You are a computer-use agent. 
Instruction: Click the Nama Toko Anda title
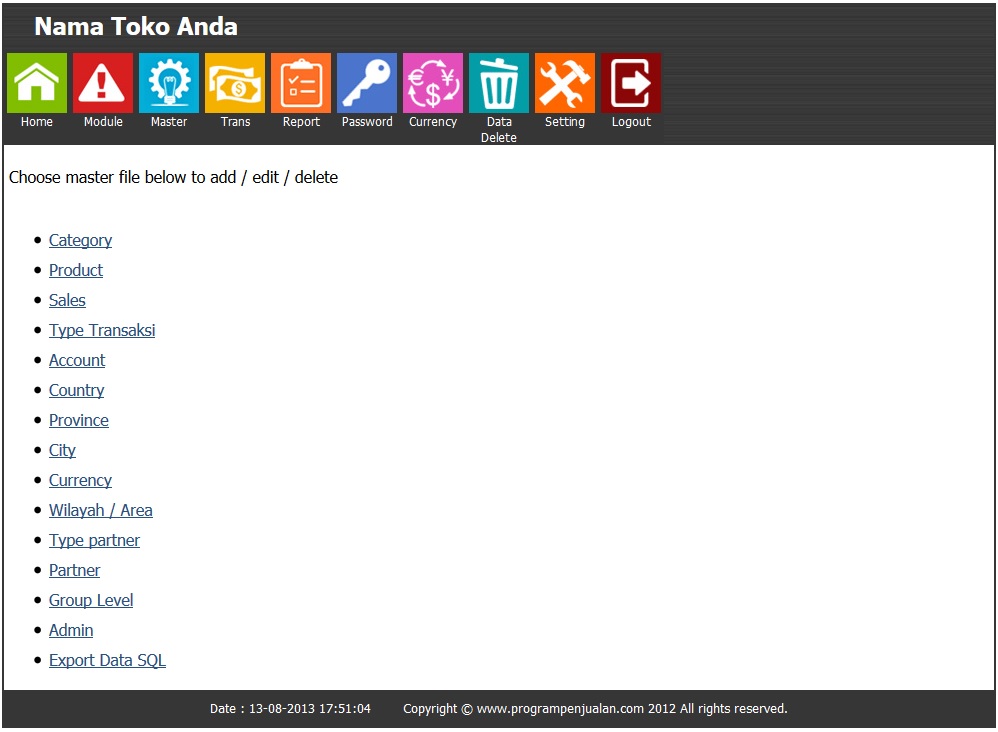(x=136, y=27)
